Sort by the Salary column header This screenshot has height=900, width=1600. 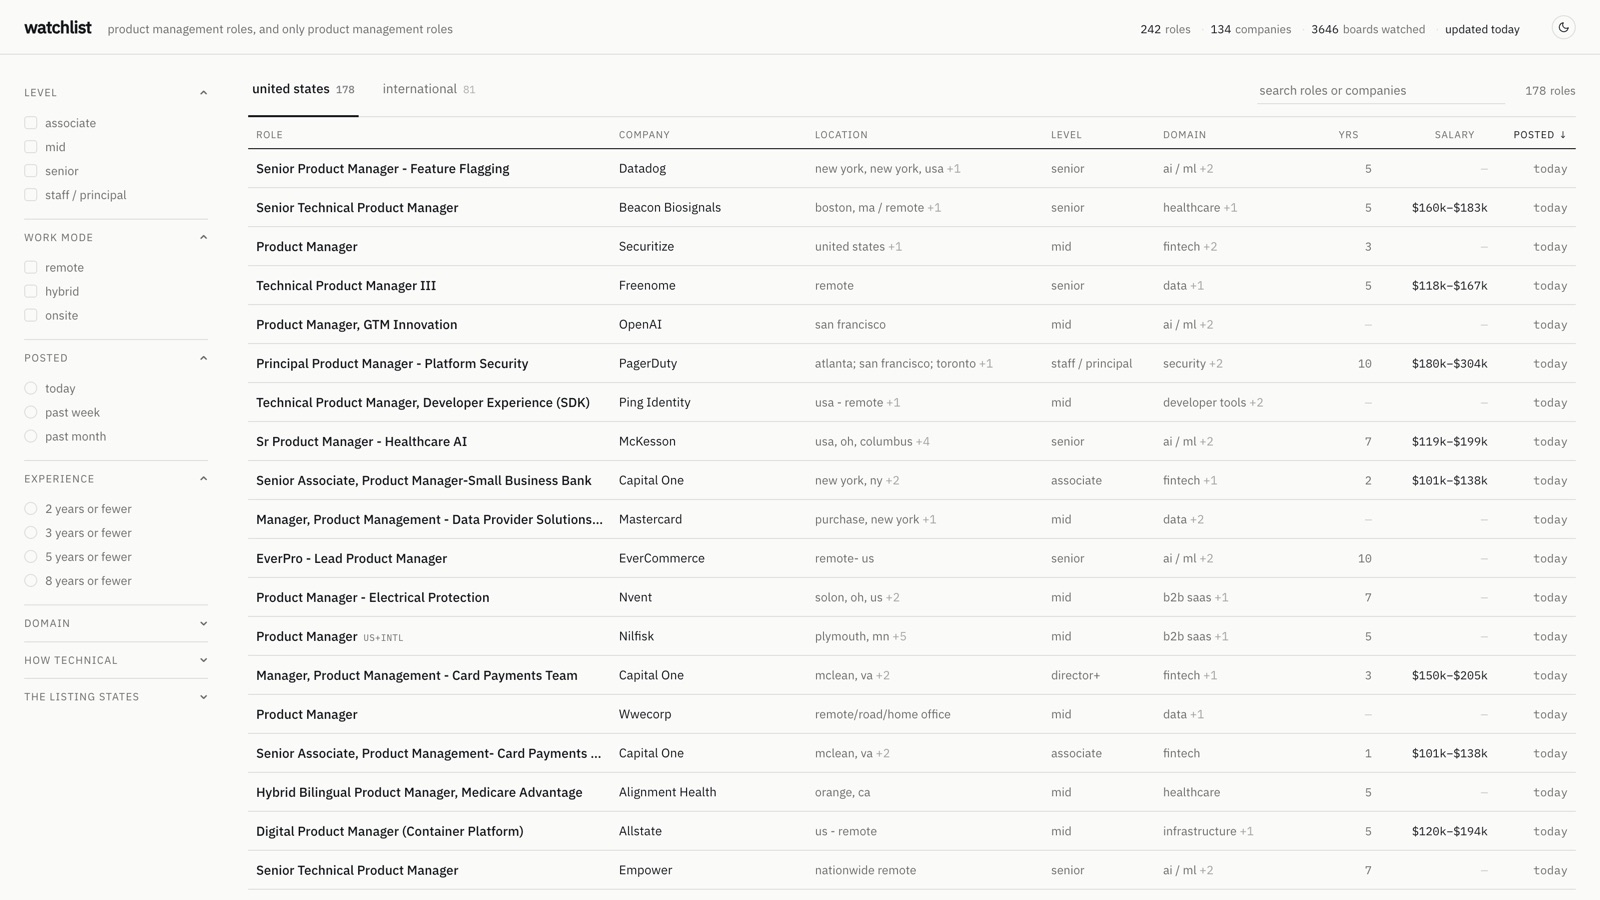point(1454,135)
